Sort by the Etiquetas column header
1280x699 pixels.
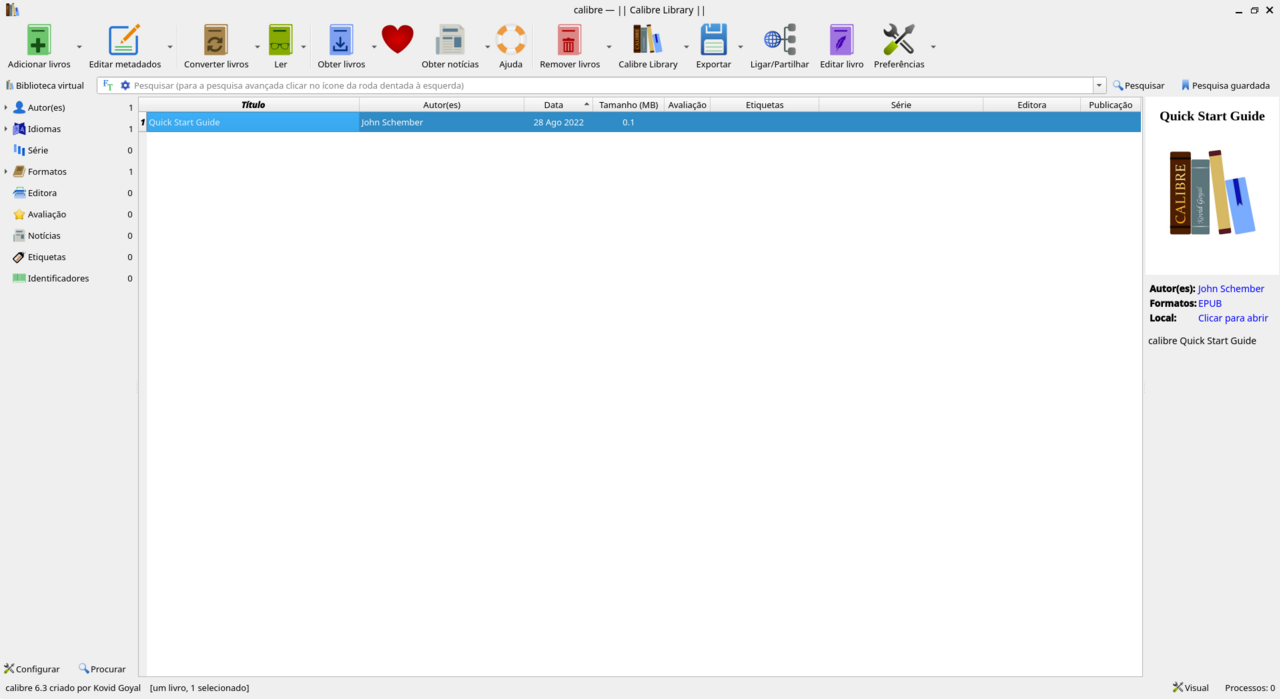(765, 104)
